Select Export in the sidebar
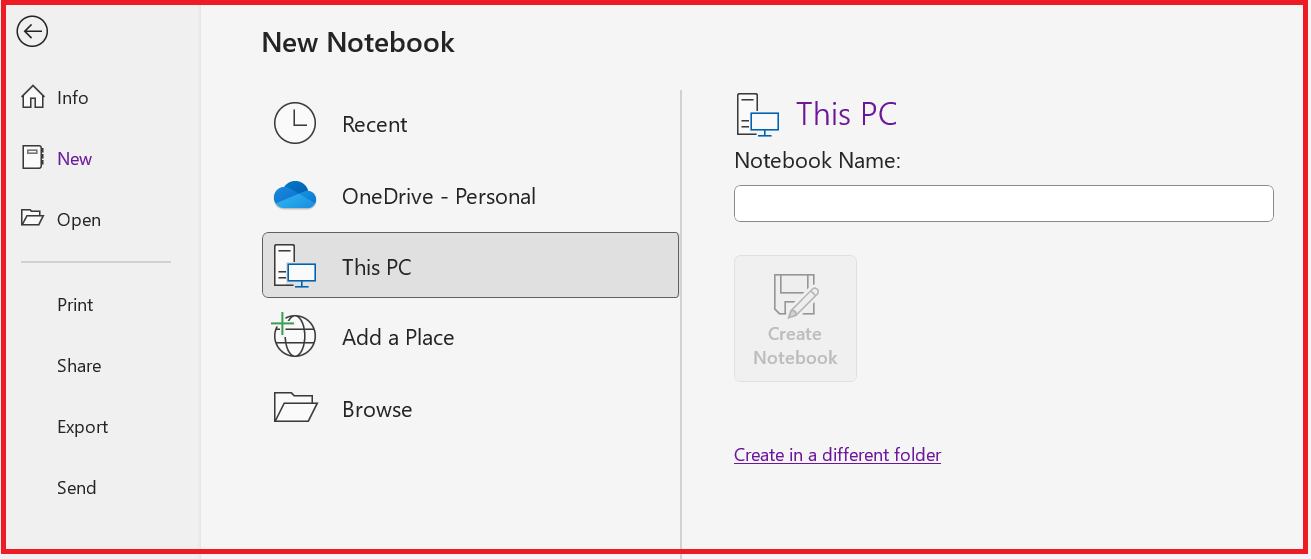The width and height of the screenshot is (1311, 559). tap(82, 427)
